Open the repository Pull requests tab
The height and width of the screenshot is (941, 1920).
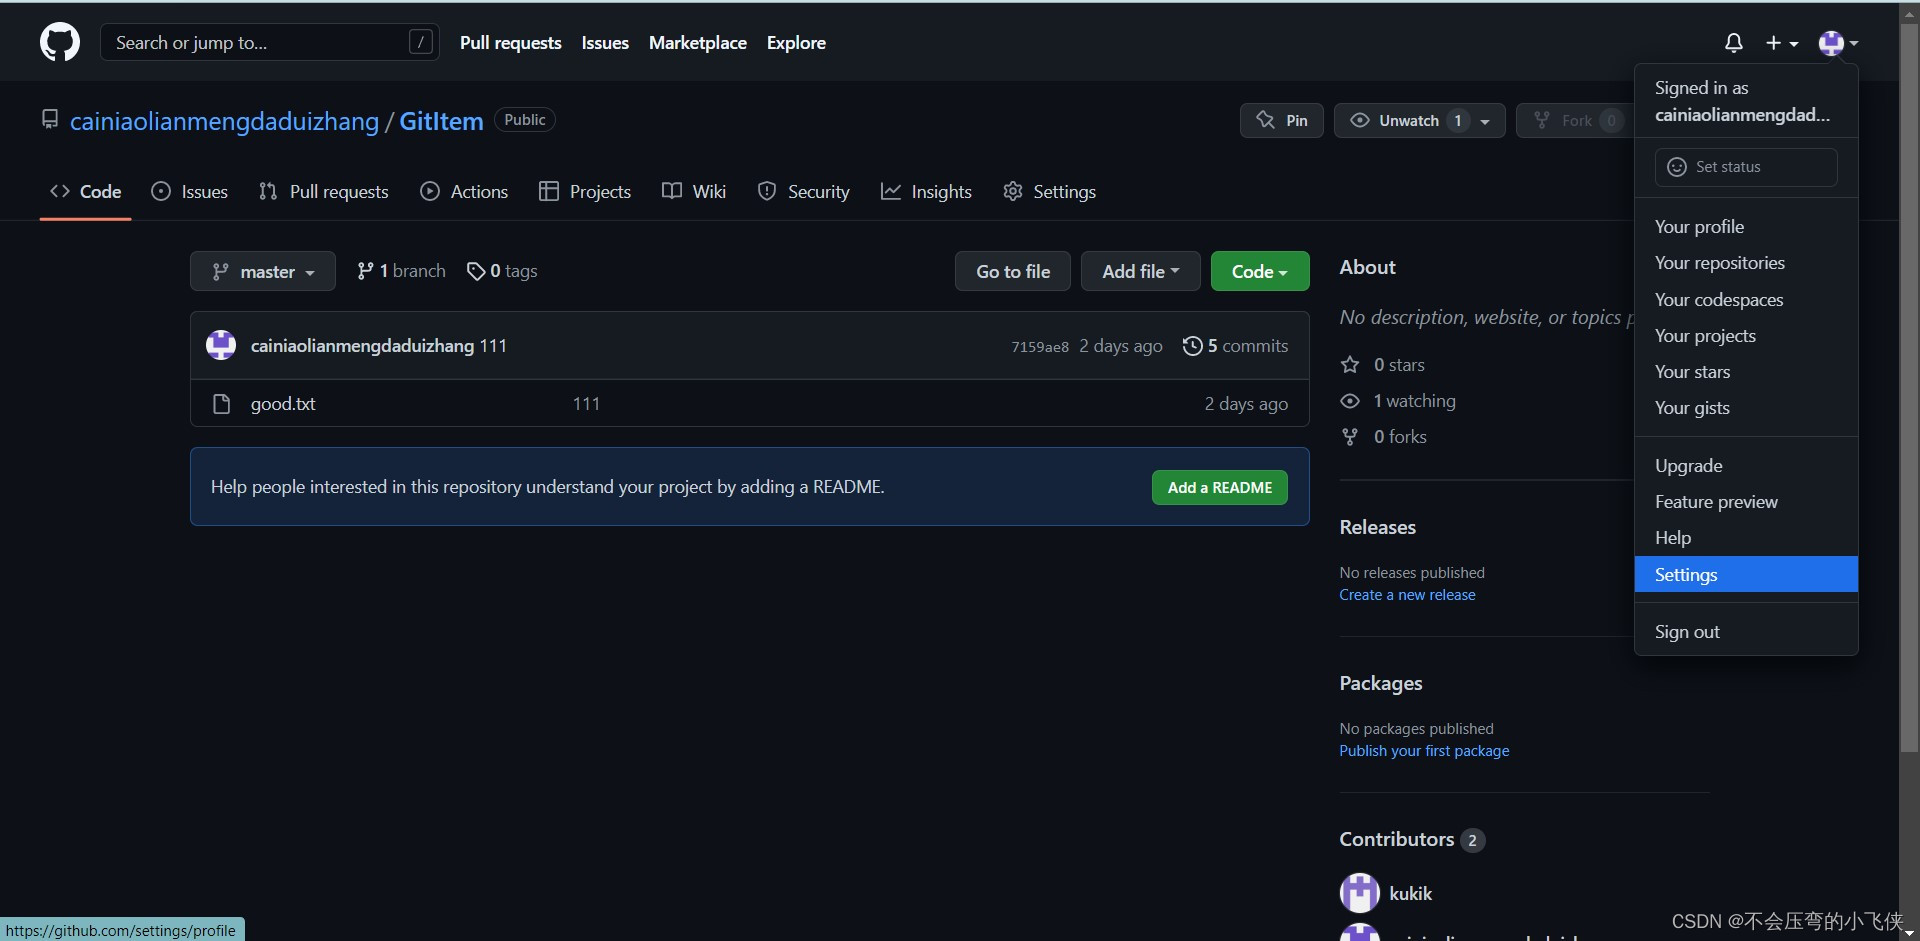[323, 192]
